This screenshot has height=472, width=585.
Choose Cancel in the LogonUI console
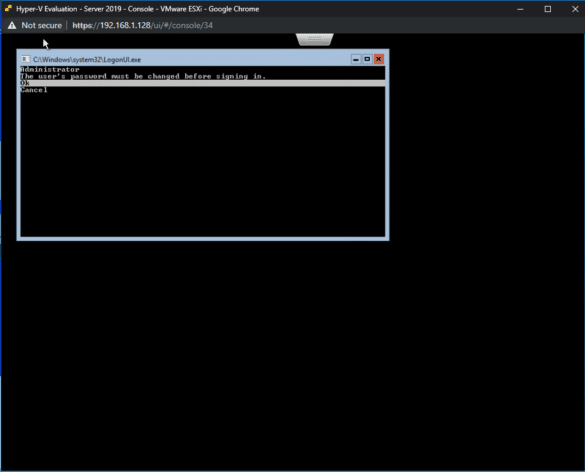click(x=34, y=90)
